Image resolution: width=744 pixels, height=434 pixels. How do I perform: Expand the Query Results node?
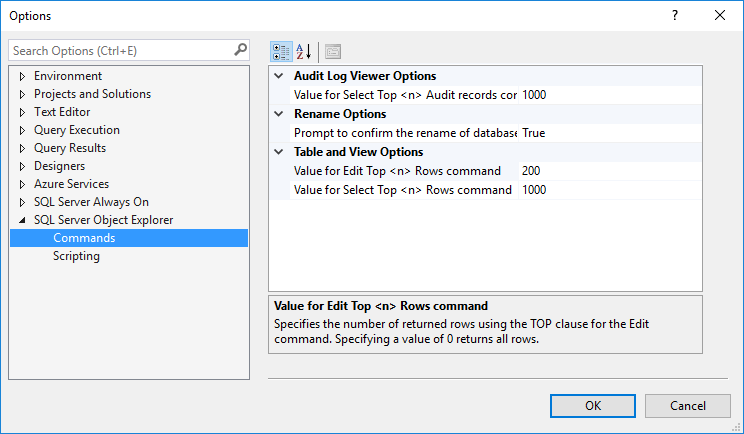(x=22, y=148)
